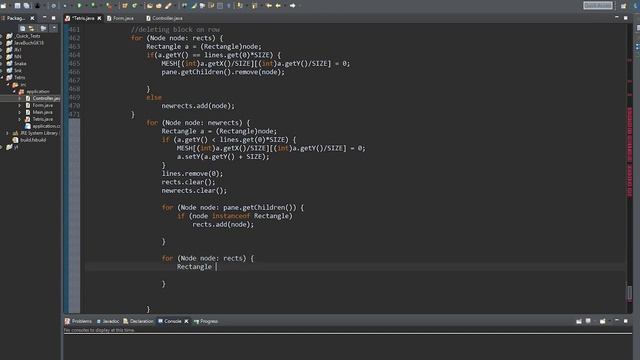The width and height of the screenshot is (640, 360).
Task: Click the Save toolbar icon
Action: click(18, 6)
